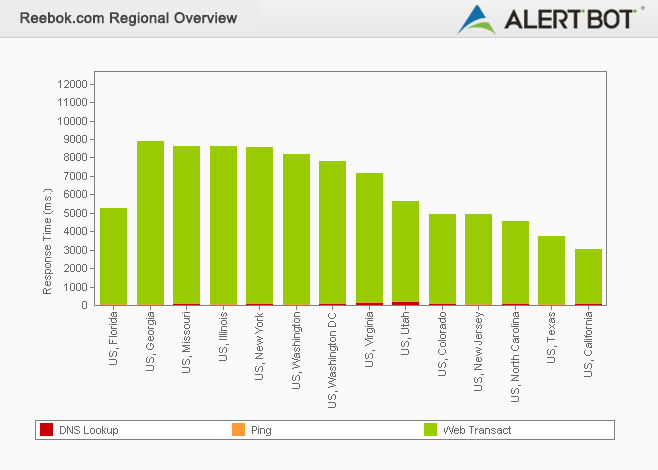
Task: Click the US, Georgia tallest bar
Action: point(150,222)
